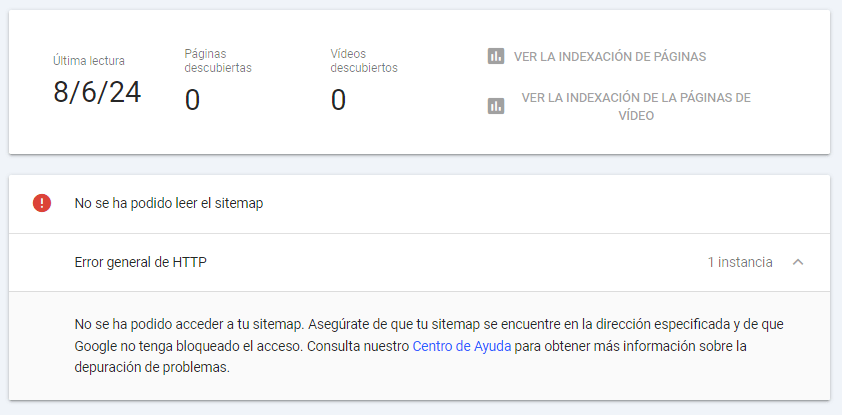The height and width of the screenshot is (415, 842).
Task: Click the Vídeos descubiertos label
Action: pos(364,61)
